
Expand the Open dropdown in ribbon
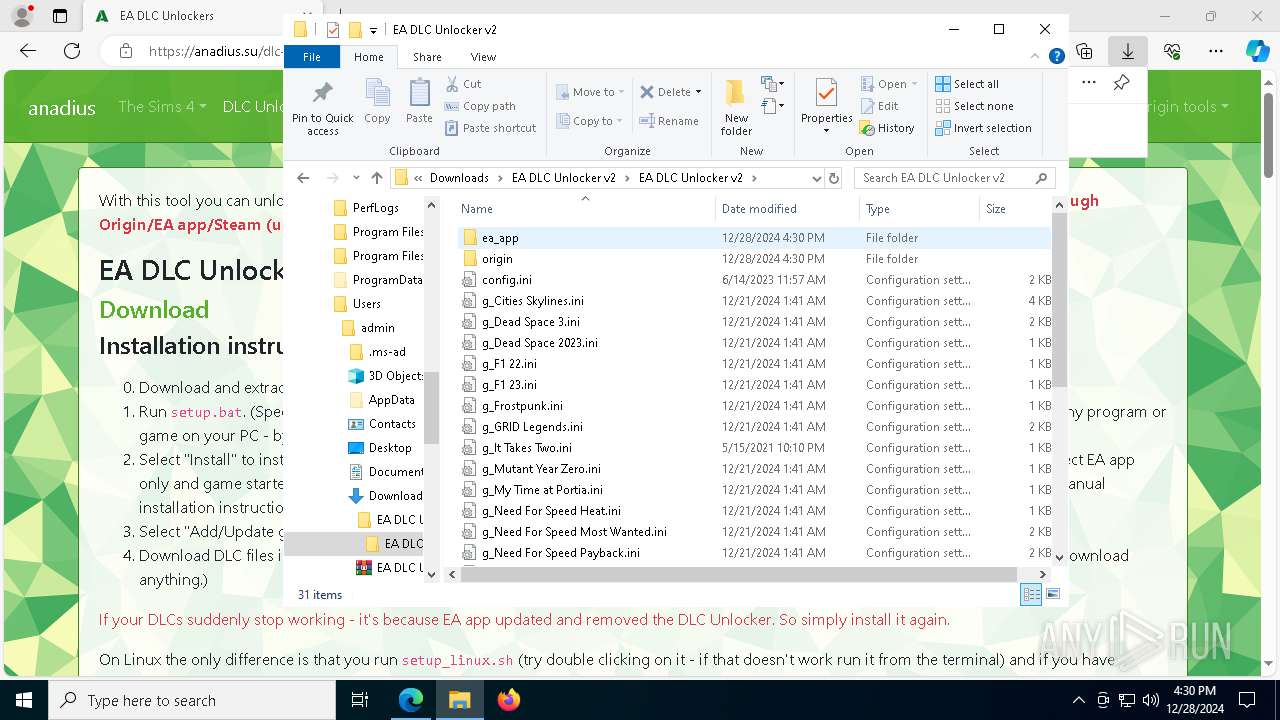pyautogui.click(x=914, y=84)
